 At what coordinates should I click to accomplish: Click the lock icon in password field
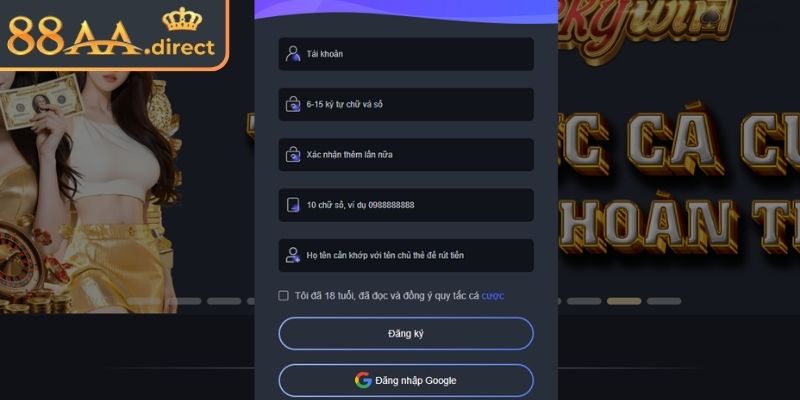(x=293, y=104)
